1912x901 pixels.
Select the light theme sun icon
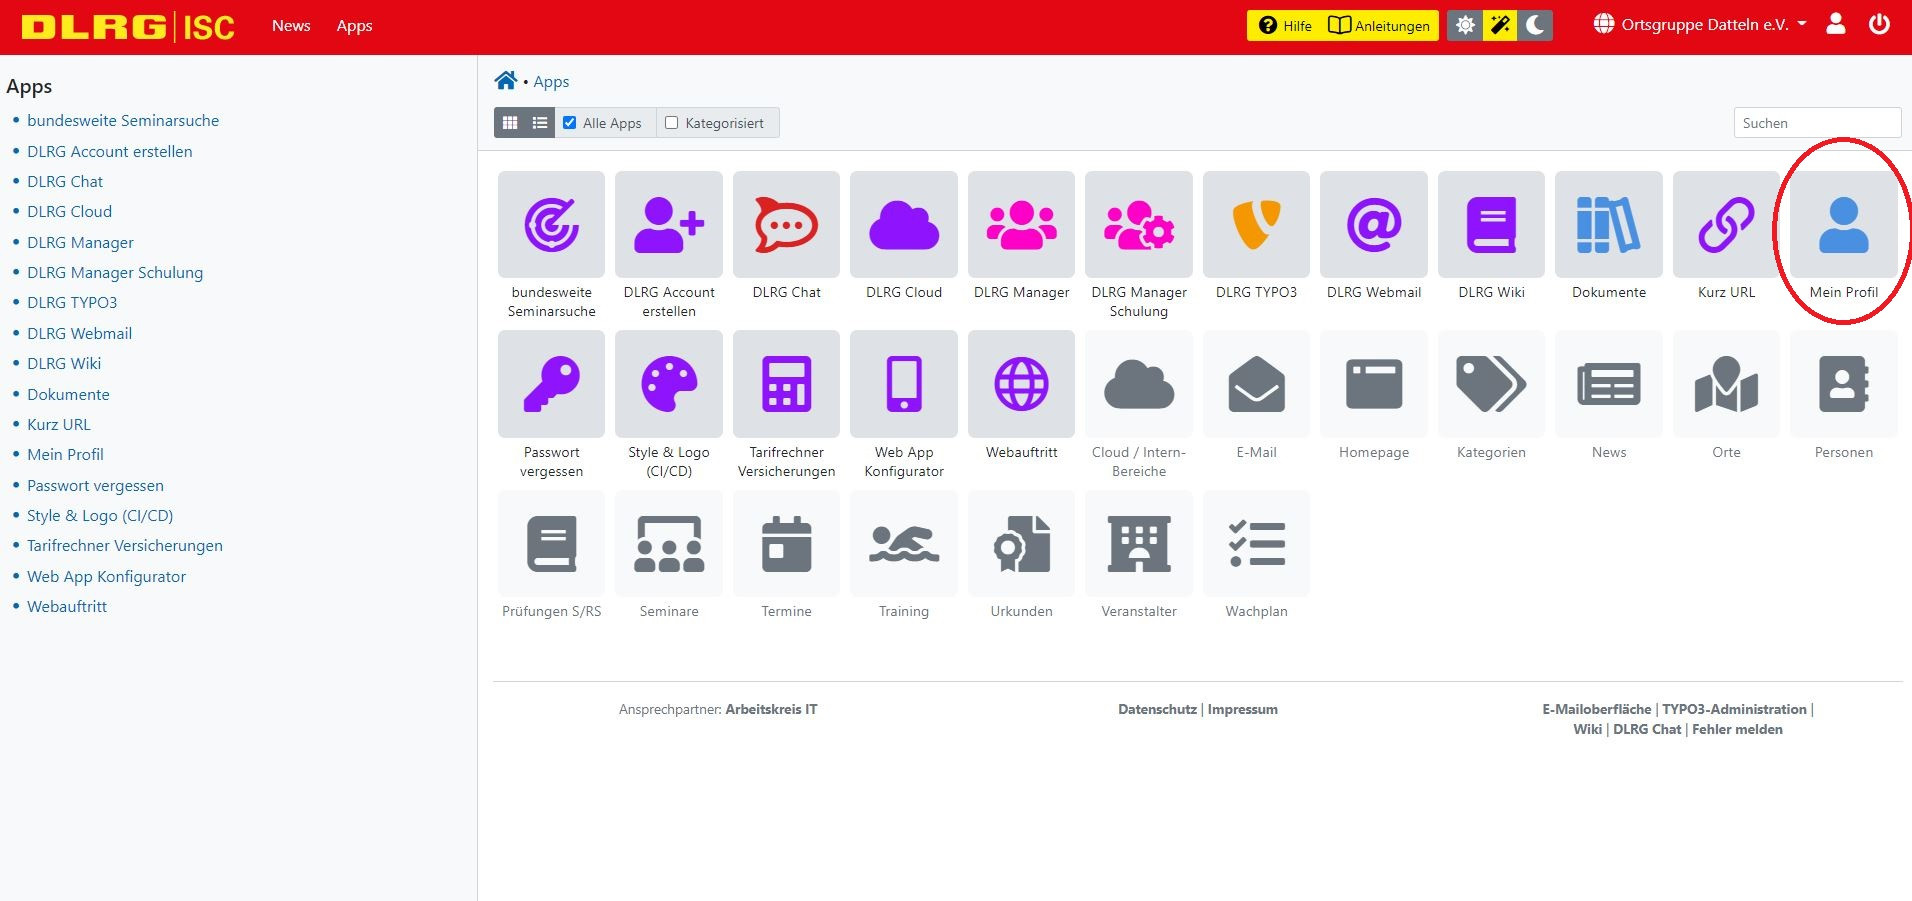[x=1465, y=25]
